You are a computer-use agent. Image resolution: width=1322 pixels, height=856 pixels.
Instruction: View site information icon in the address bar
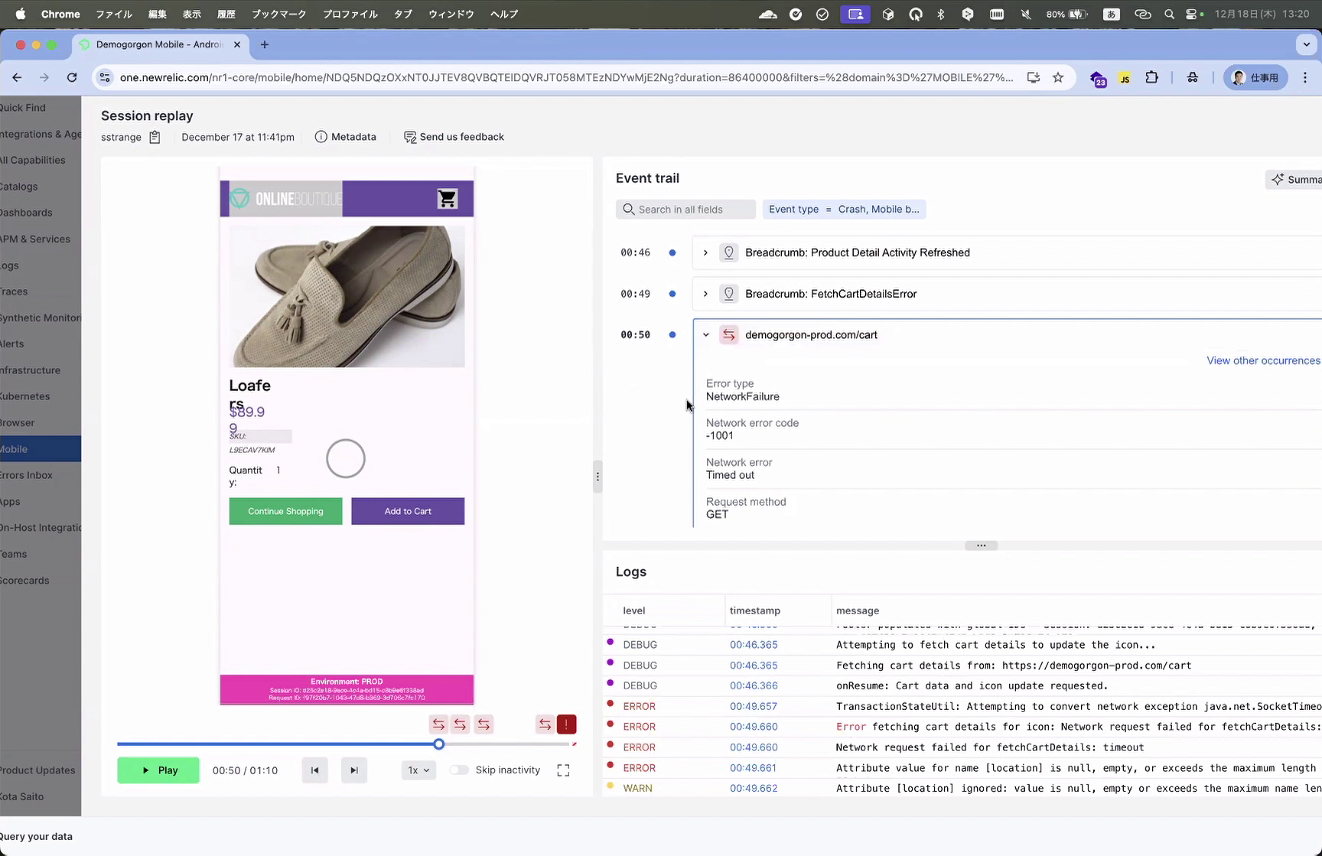click(x=105, y=77)
